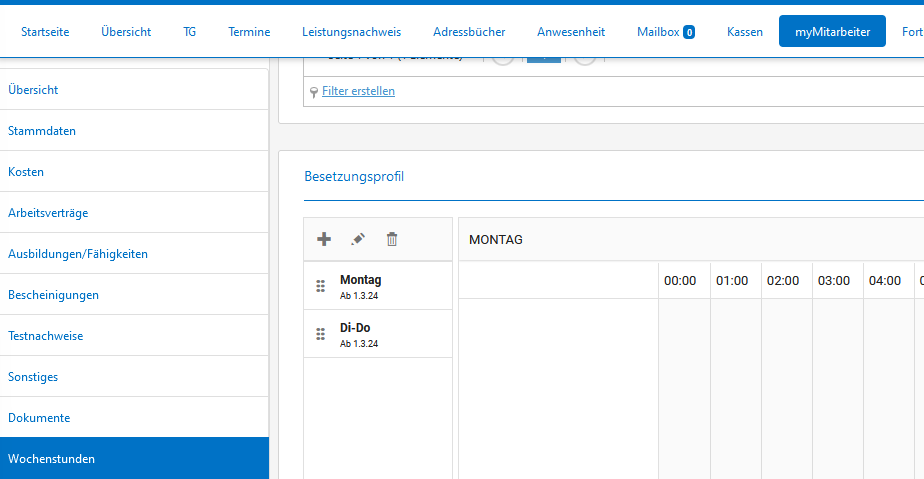Open Stammdaten in the sidebar
924x479 pixels.
point(42,131)
